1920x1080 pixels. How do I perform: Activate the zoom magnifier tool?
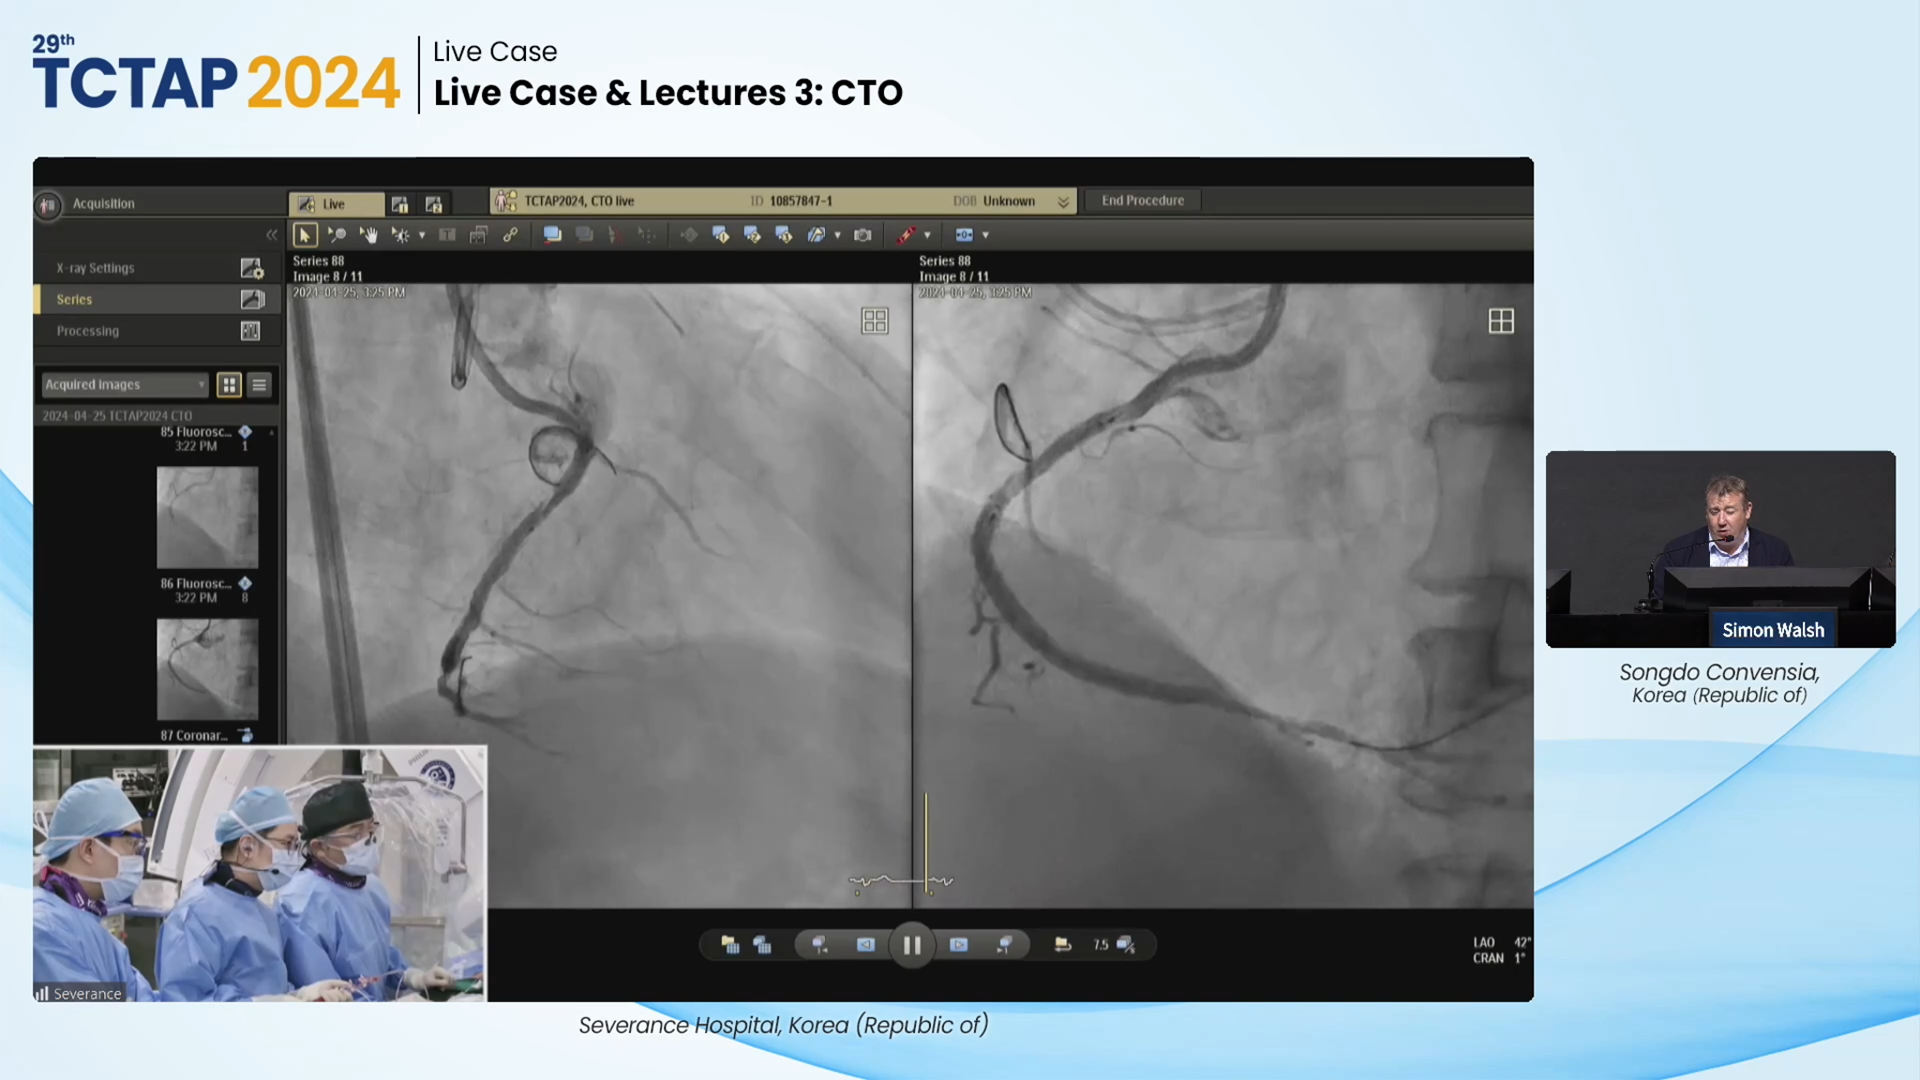click(x=337, y=235)
